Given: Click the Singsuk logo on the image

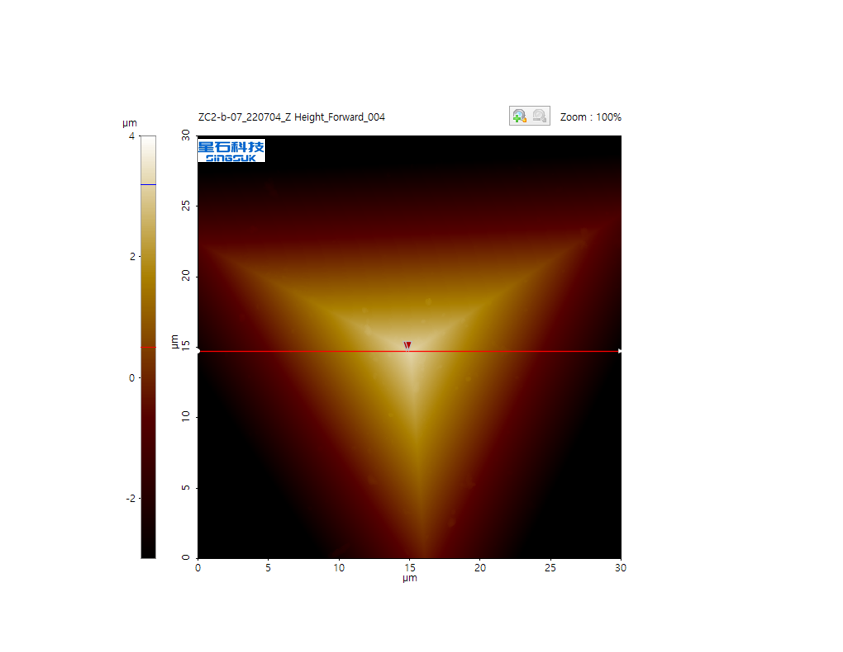Looking at the screenshot, I should tap(231, 151).
